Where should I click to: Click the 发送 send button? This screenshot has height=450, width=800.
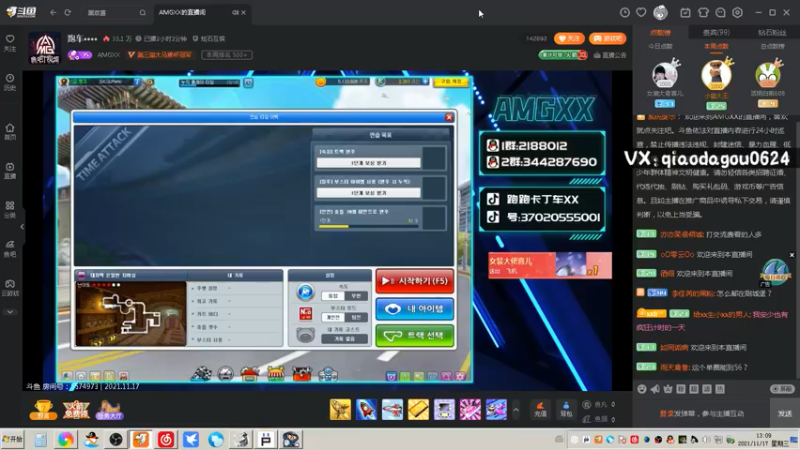784,413
